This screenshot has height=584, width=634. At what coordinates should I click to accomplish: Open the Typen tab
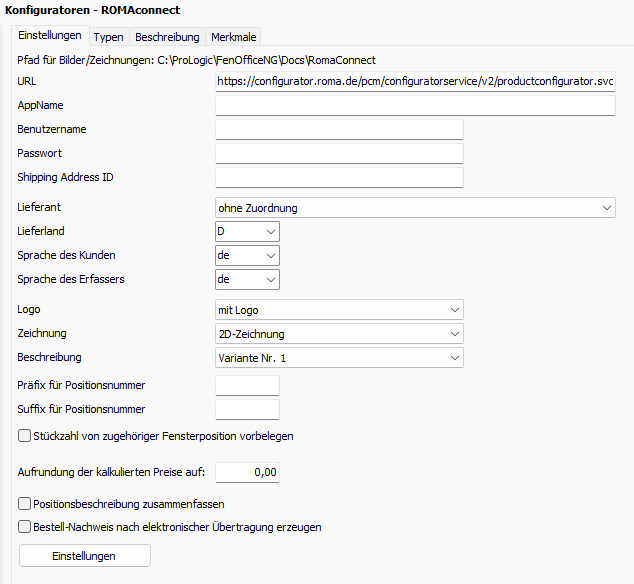(108, 37)
